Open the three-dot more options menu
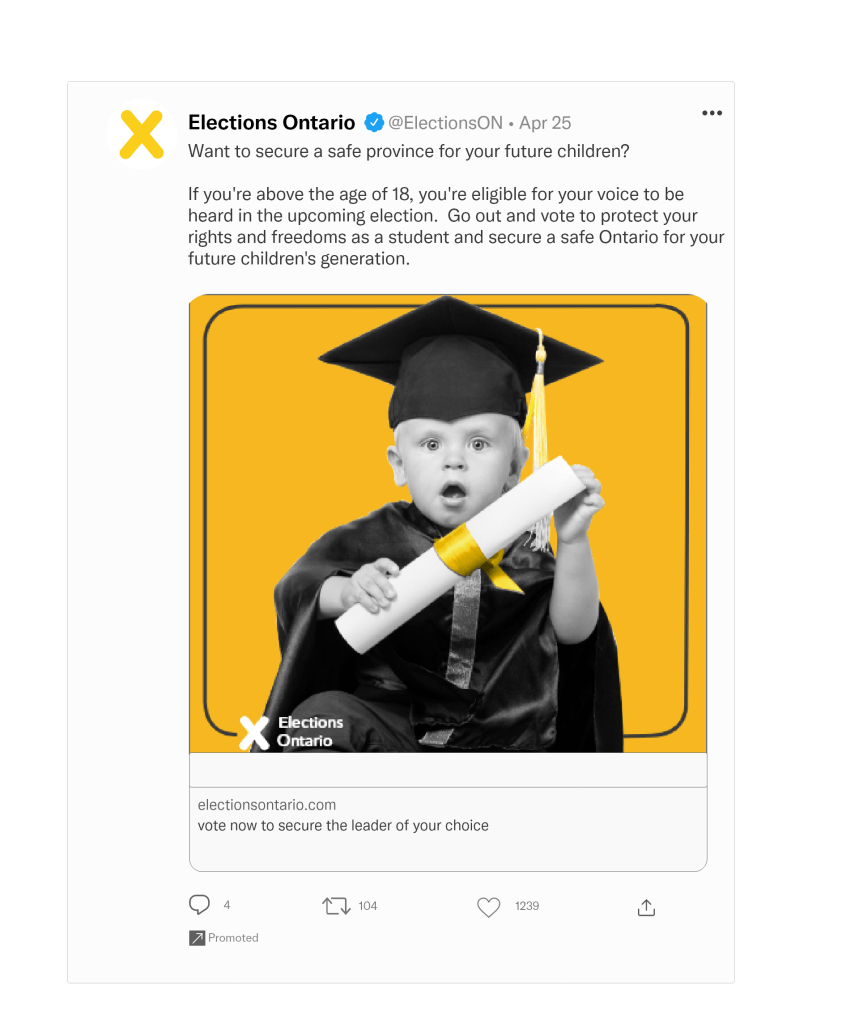The image size is (859, 1024). pos(711,113)
